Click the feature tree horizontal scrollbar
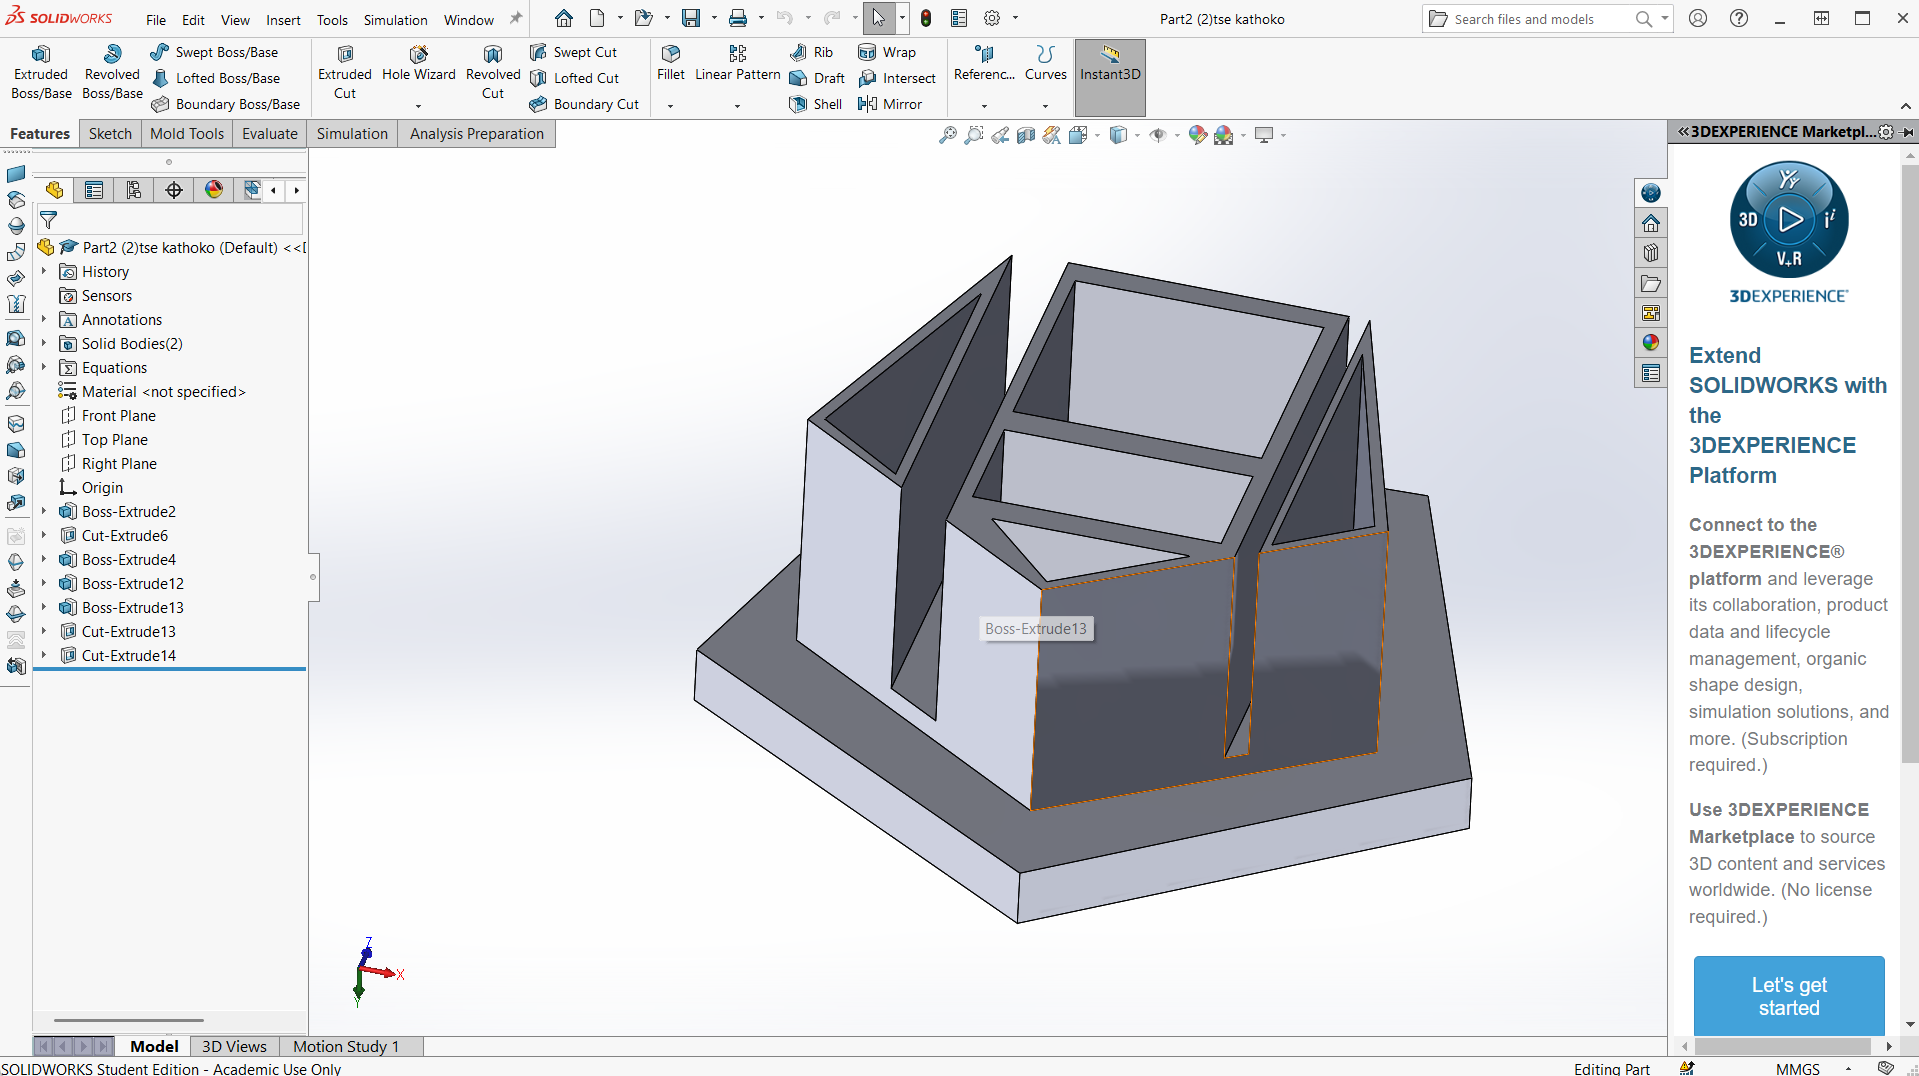Viewport: 1919px width, 1076px height. (x=129, y=1021)
